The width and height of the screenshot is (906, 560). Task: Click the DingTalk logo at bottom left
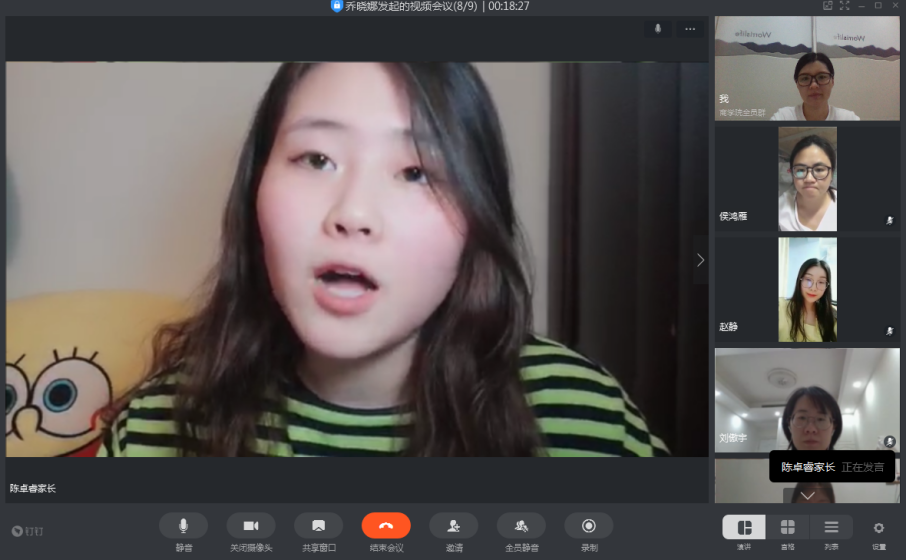click(x=27, y=531)
